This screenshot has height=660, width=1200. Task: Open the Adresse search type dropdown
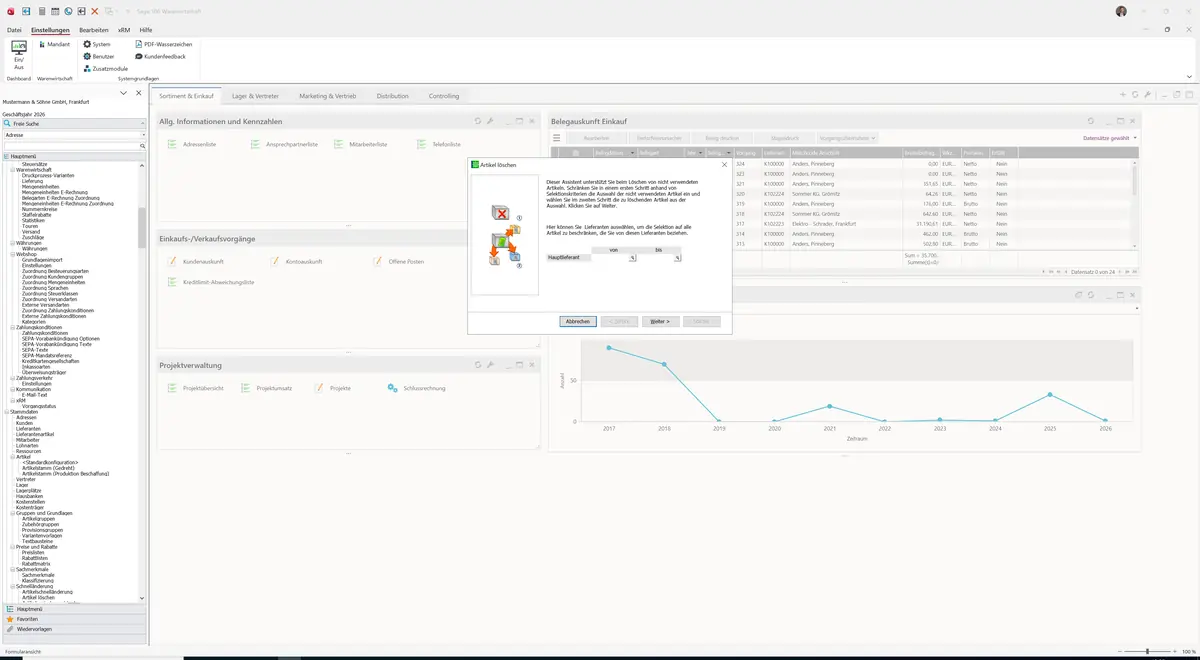pos(143,134)
